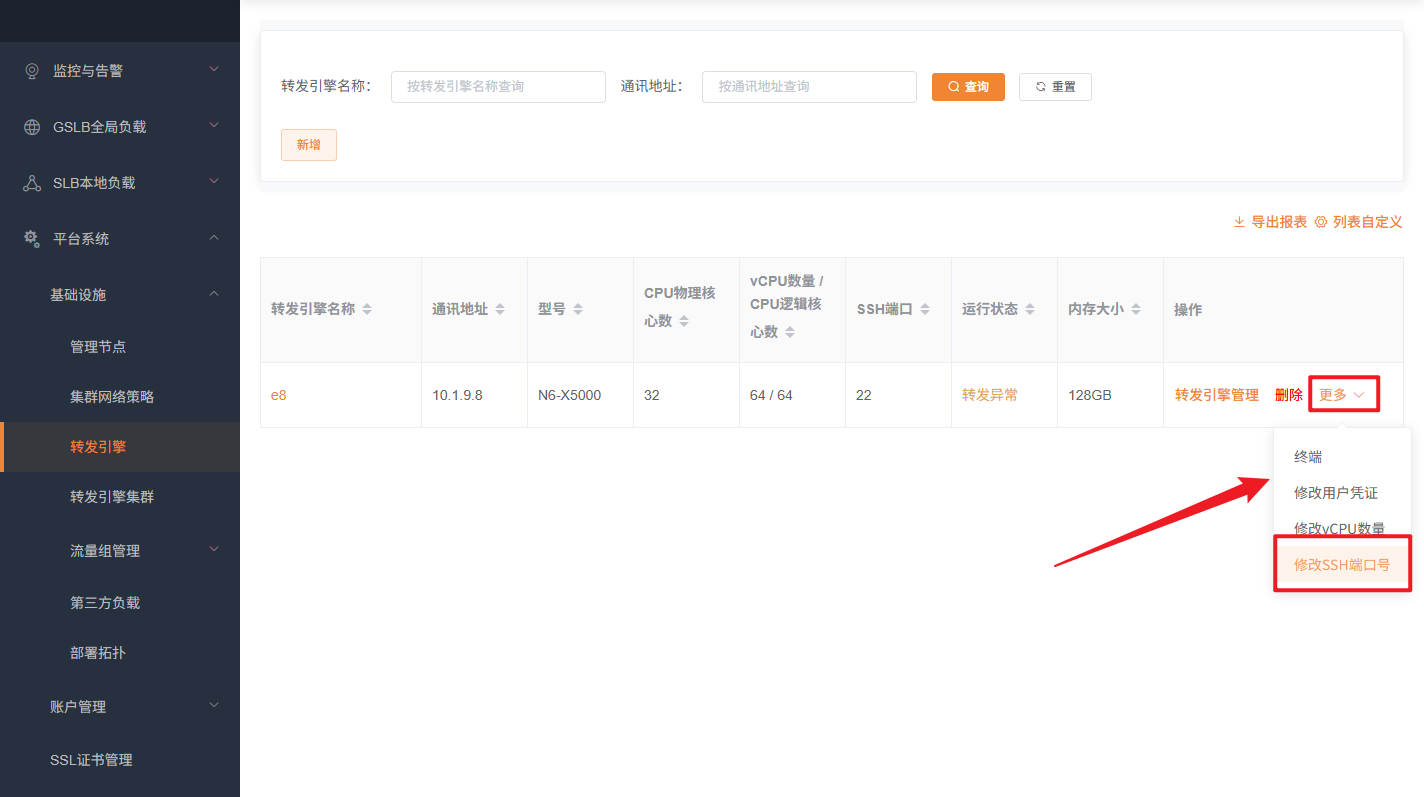Image resolution: width=1424 pixels, height=797 pixels.
Task: Click the GSLB全局负载 globe icon
Action: click(x=32, y=127)
